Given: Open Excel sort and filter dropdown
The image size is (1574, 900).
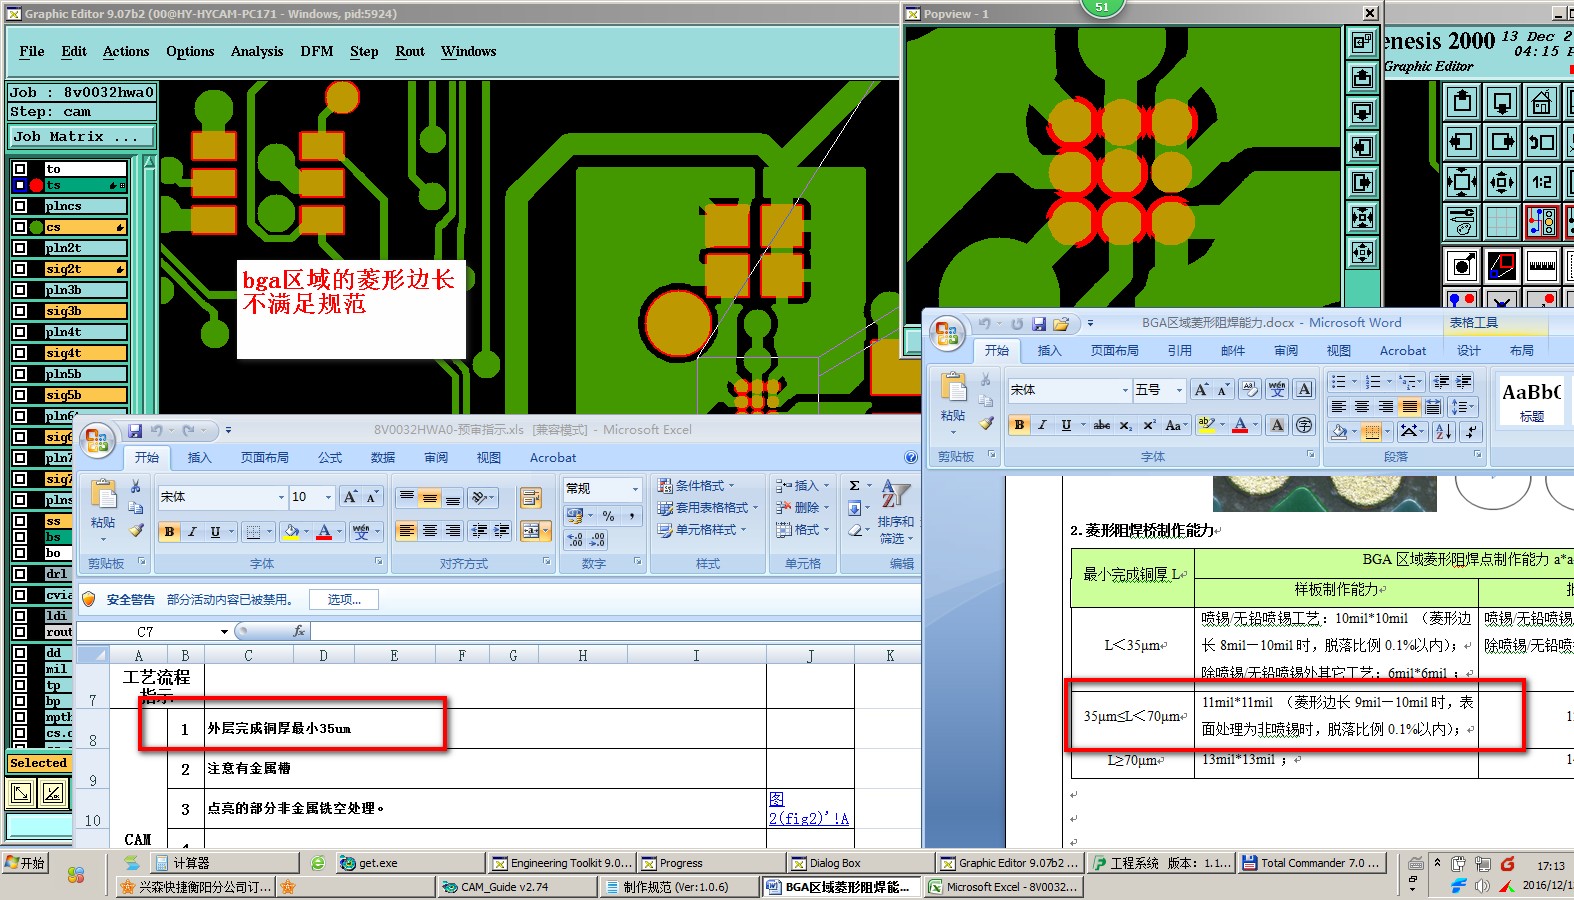Looking at the screenshot, I should [895, 513].
